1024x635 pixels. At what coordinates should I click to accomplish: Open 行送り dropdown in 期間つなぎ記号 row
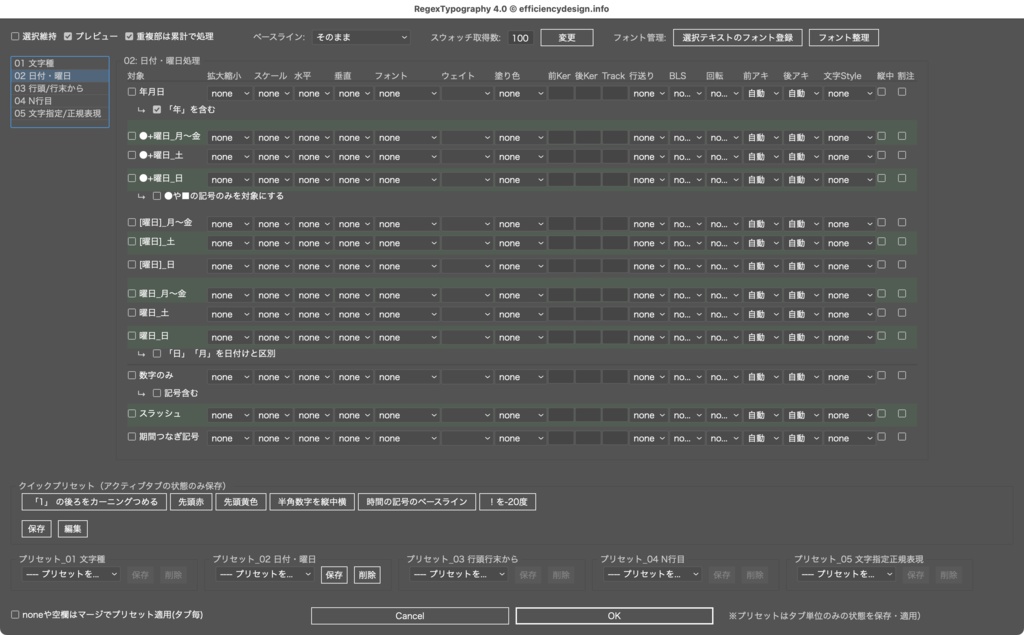point(648,438)
